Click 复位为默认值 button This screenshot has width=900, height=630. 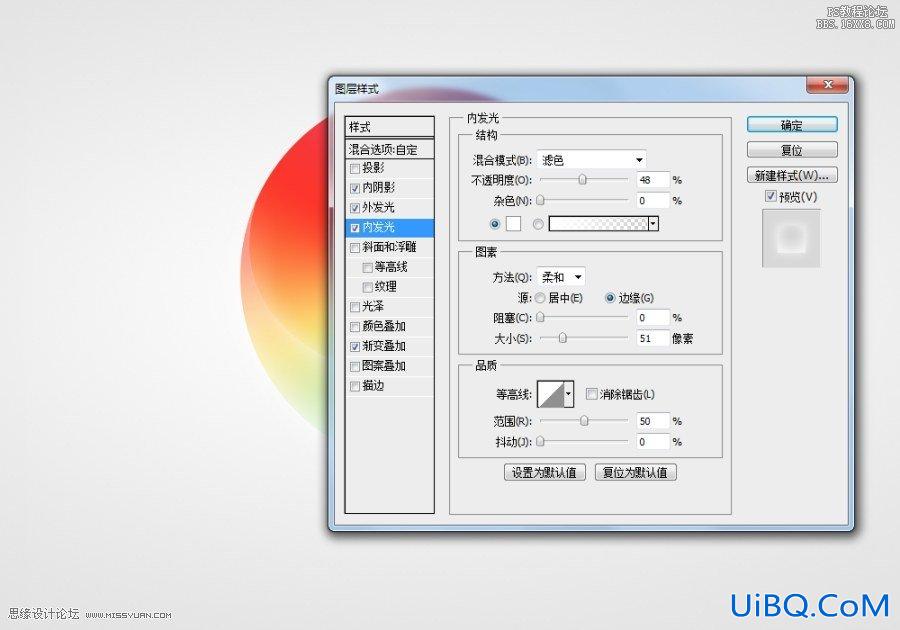635,472
